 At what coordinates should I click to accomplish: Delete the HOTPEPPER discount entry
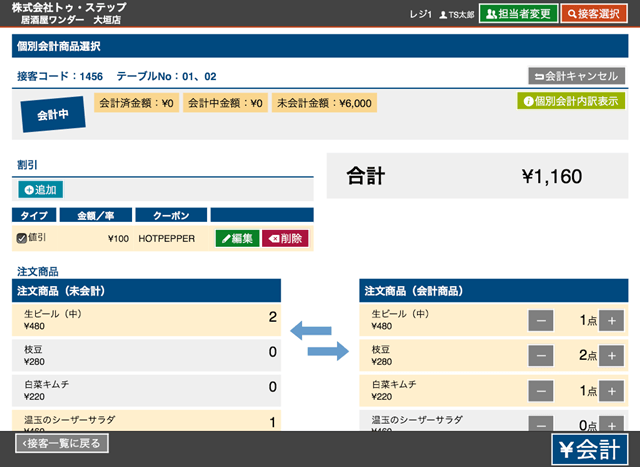[x=285, y=238]
